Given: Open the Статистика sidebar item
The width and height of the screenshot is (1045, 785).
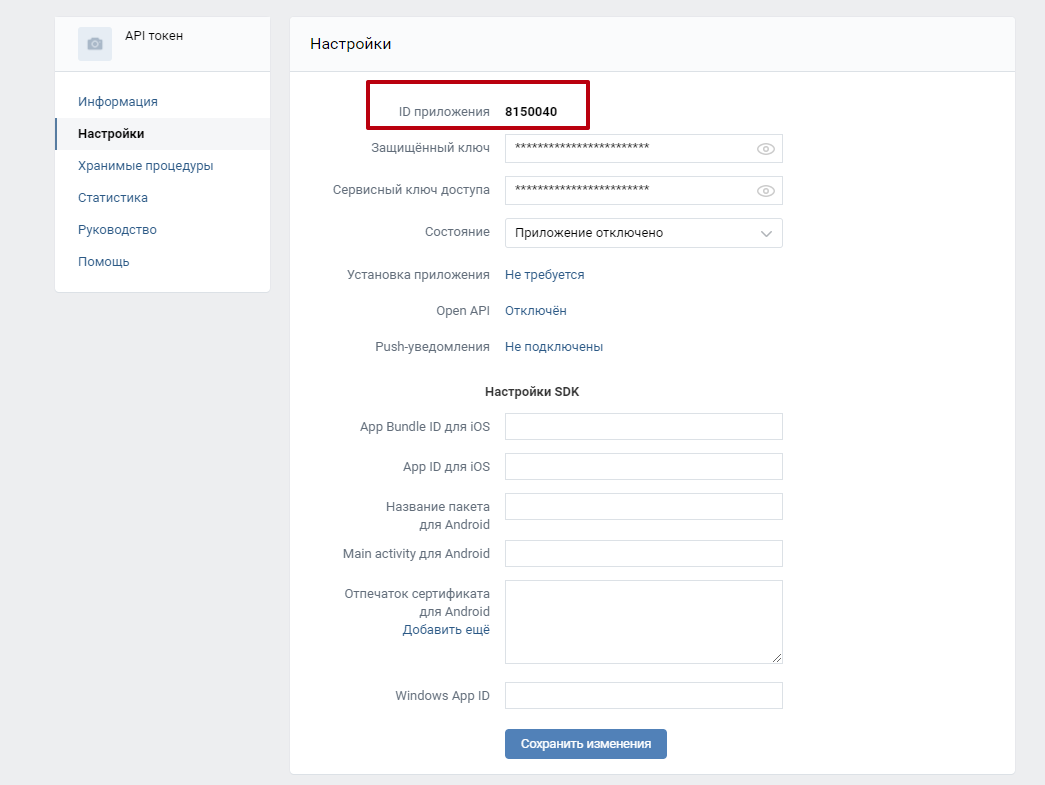Looking at the screenshot, I should point(113,198).
